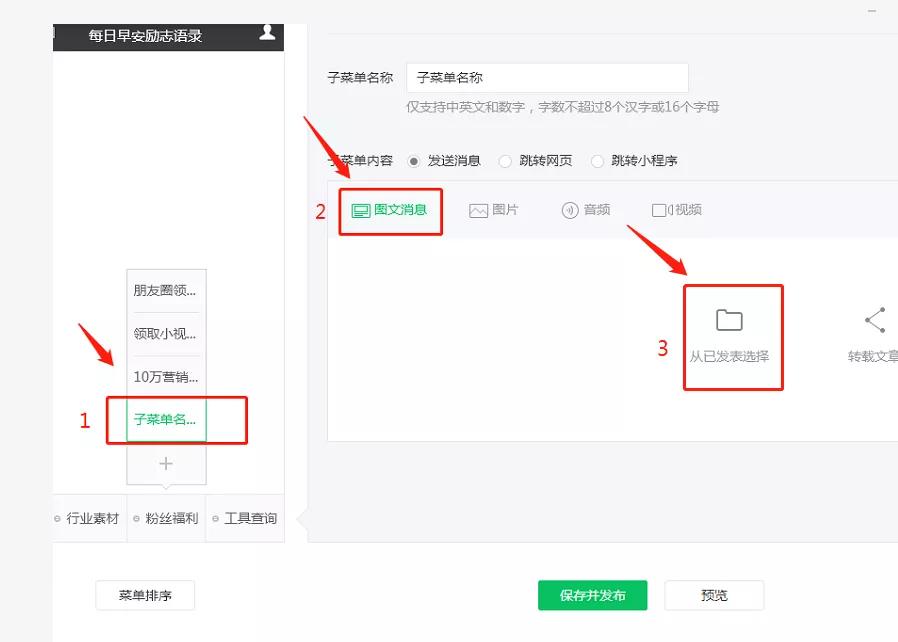Click the profile icon in phone preview header

point(267,33)
